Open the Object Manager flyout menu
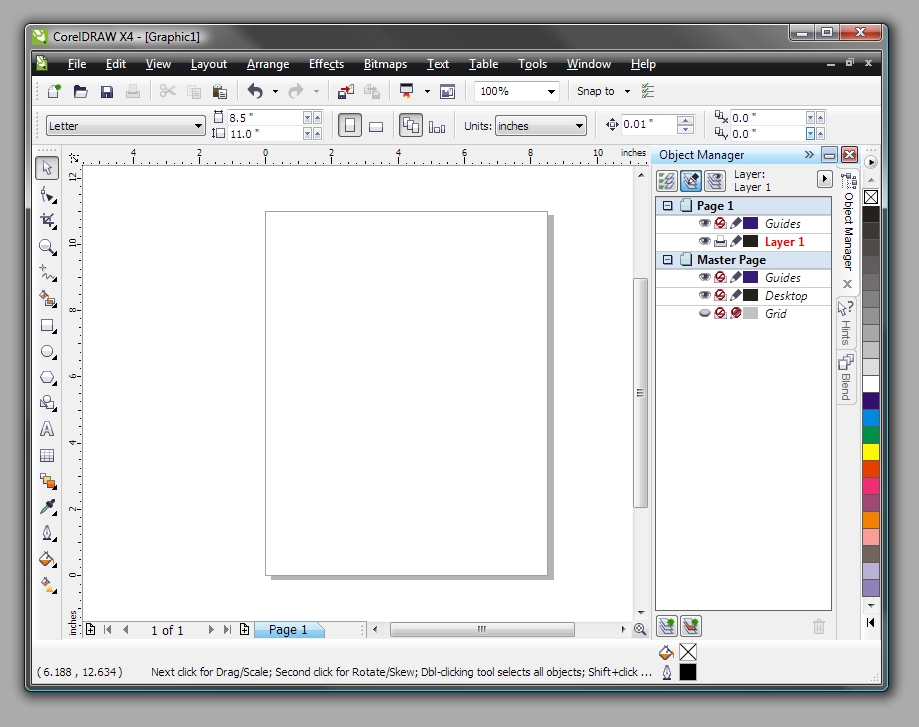 [824, 178]
